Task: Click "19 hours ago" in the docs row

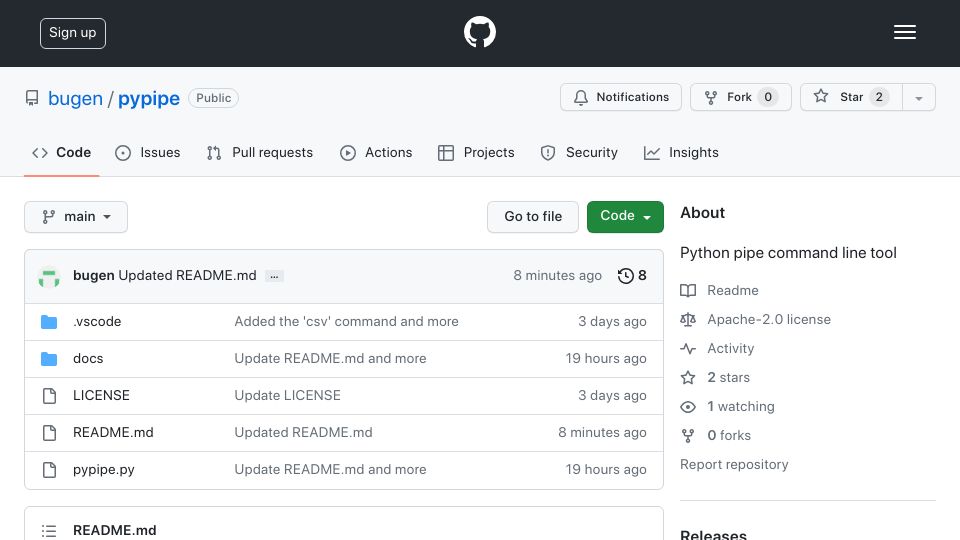Action: coord(606,359)
